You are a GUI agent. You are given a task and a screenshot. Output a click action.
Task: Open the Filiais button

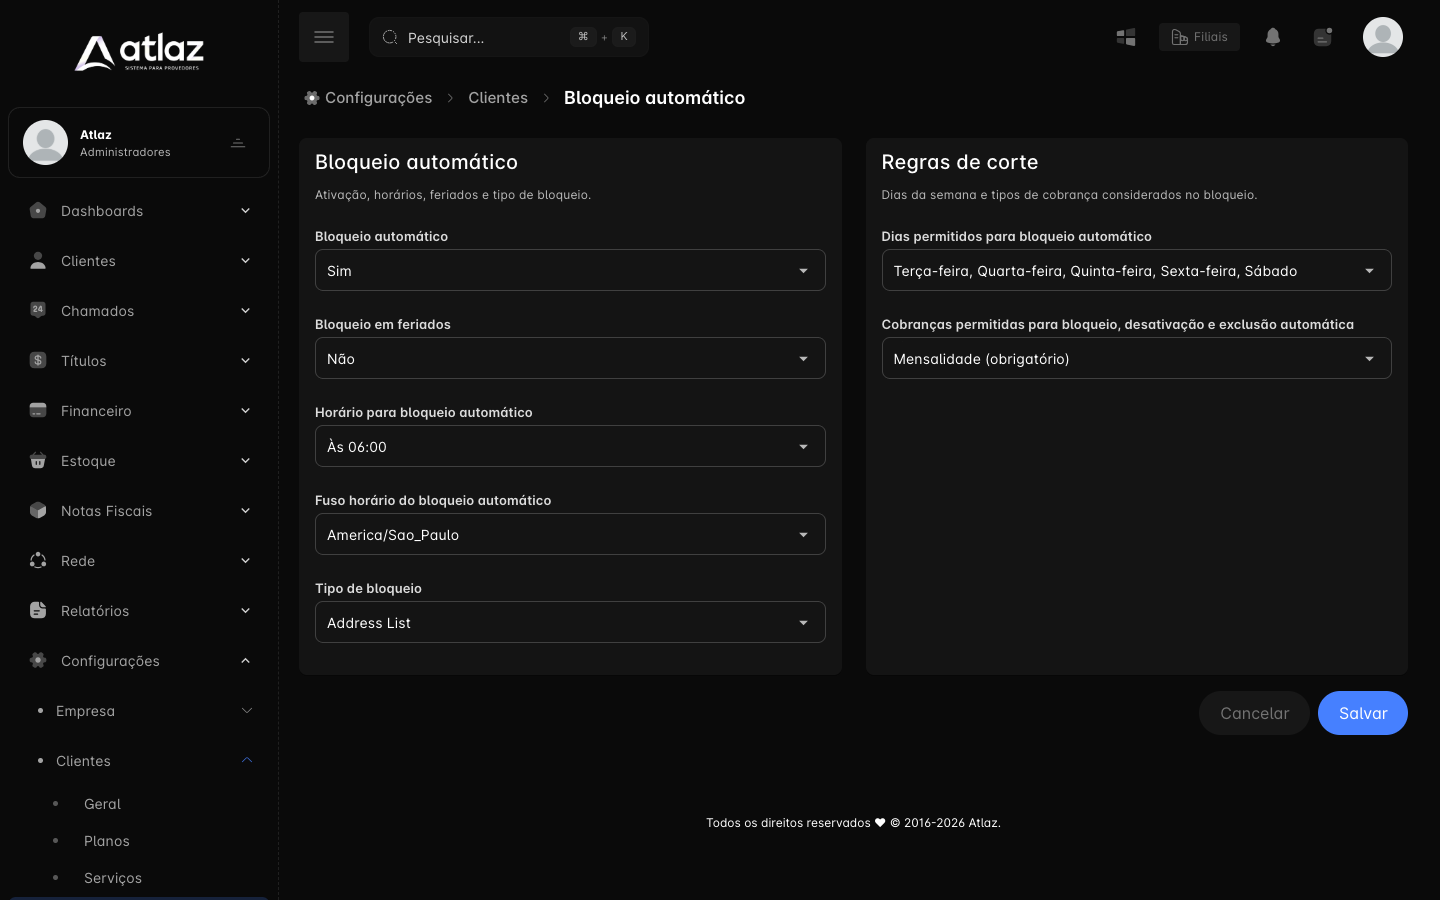tap(1199, 37)
